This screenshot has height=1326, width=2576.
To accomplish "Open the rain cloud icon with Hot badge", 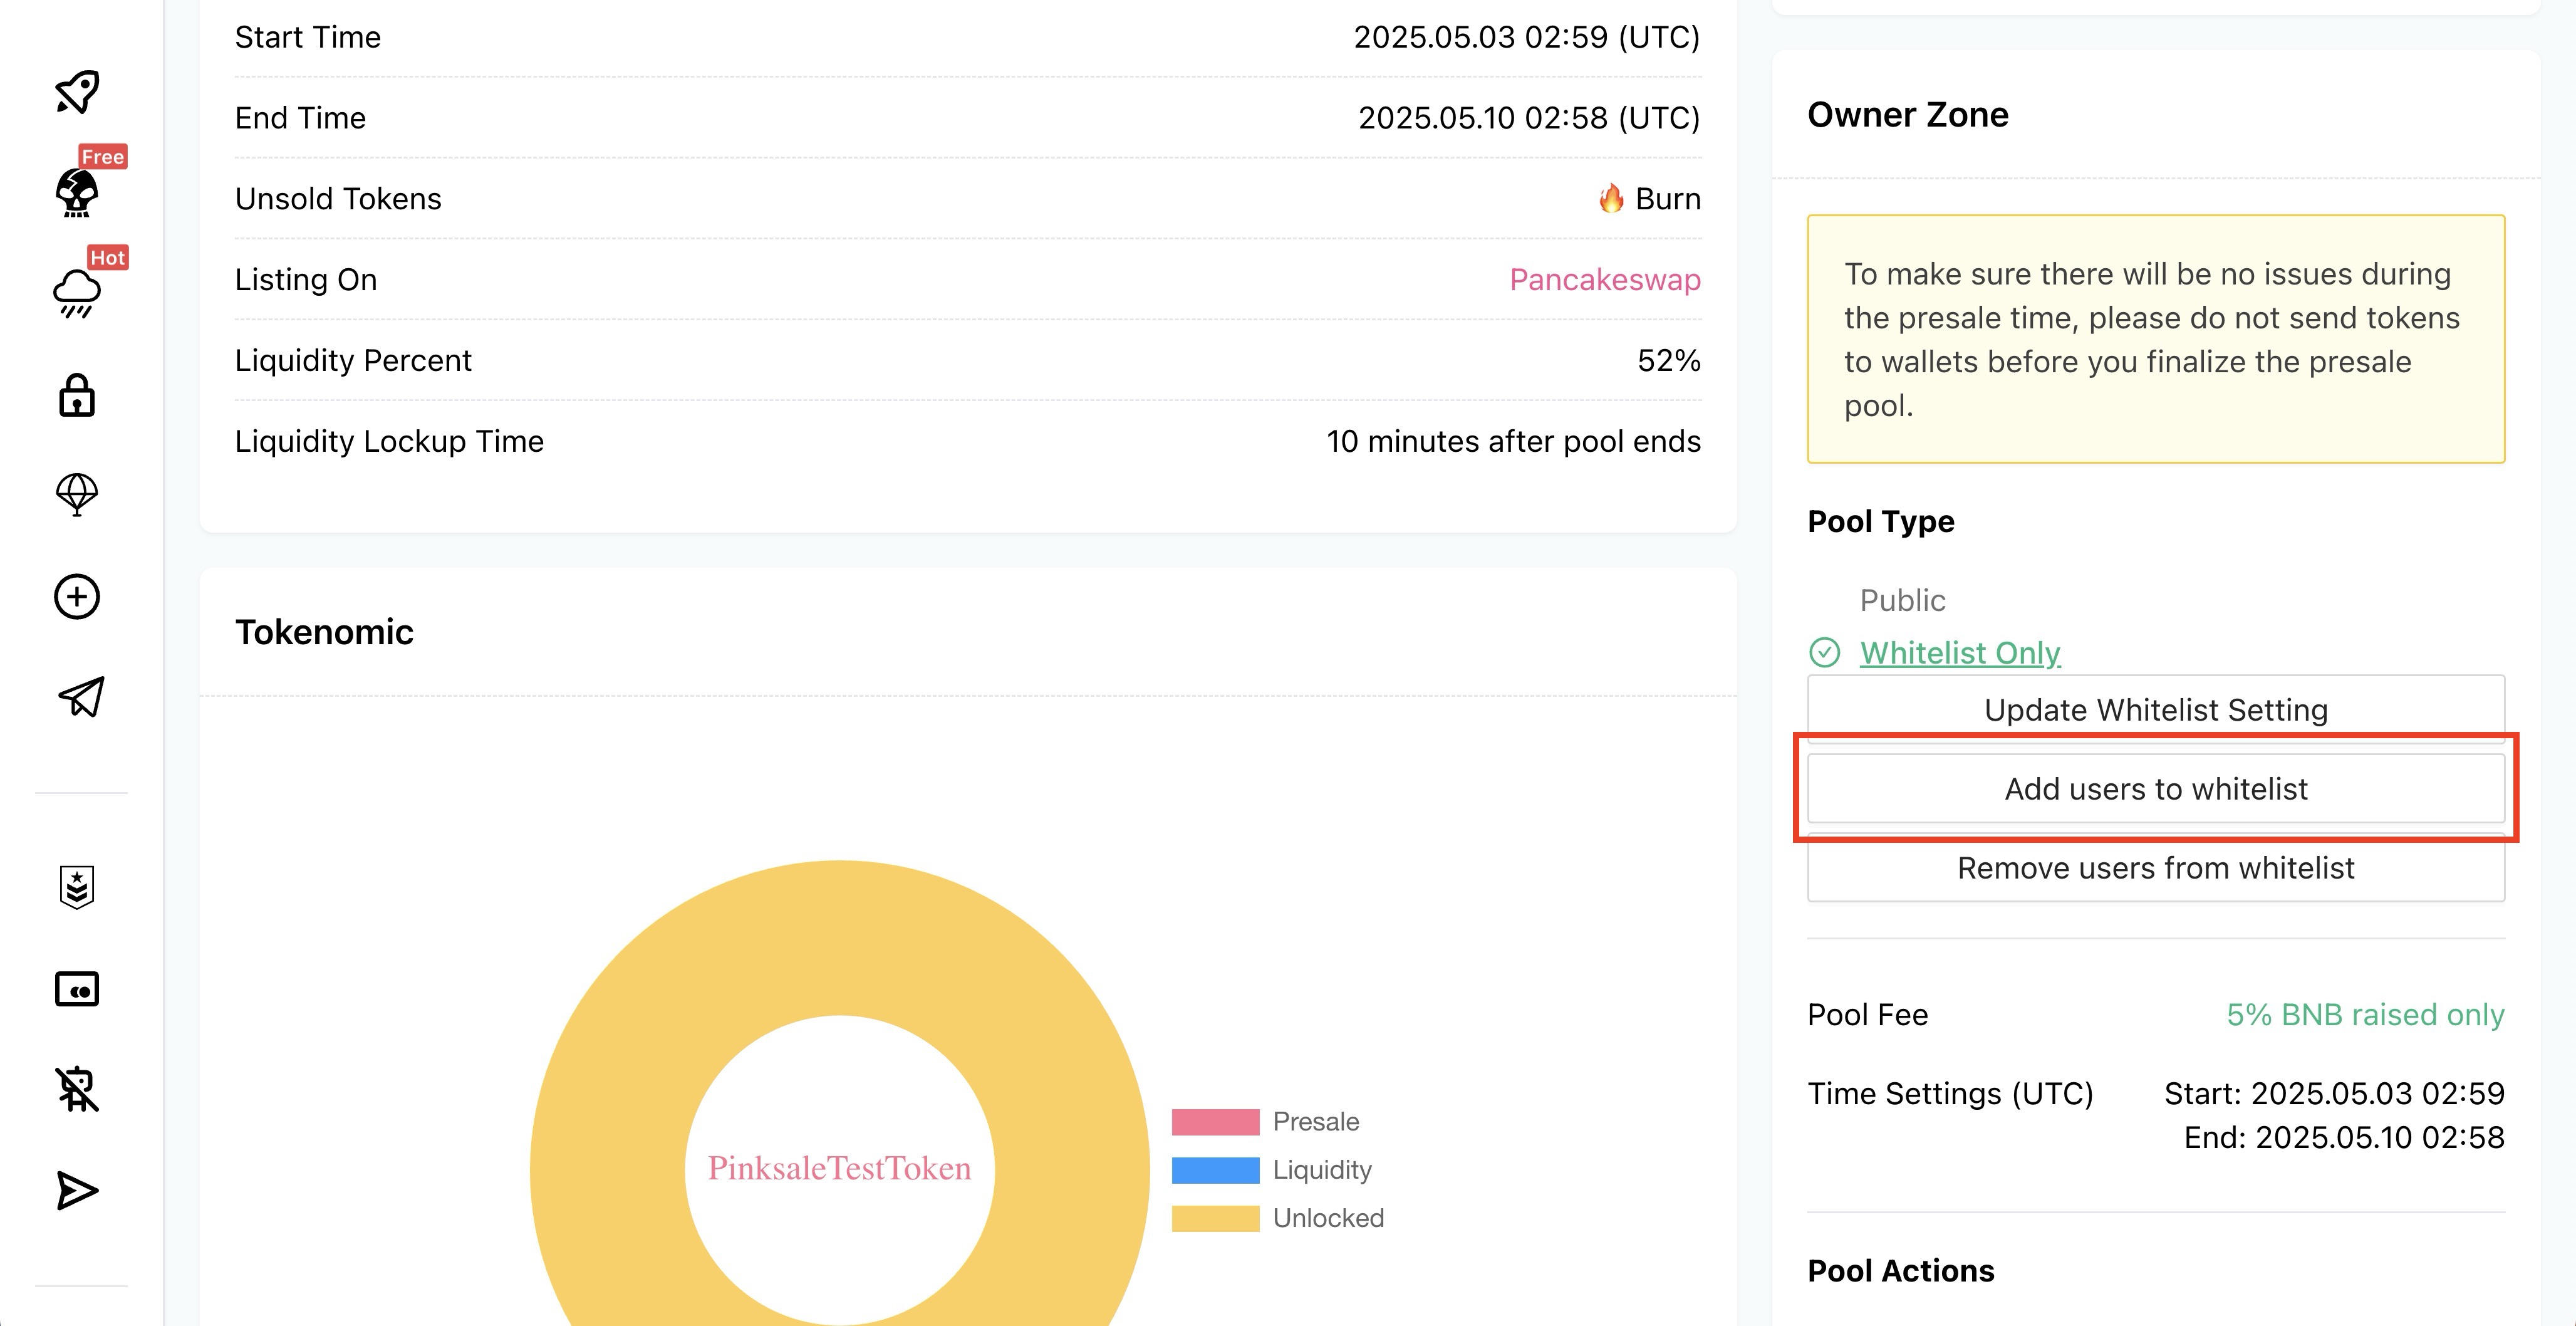I will coord(77,293).
